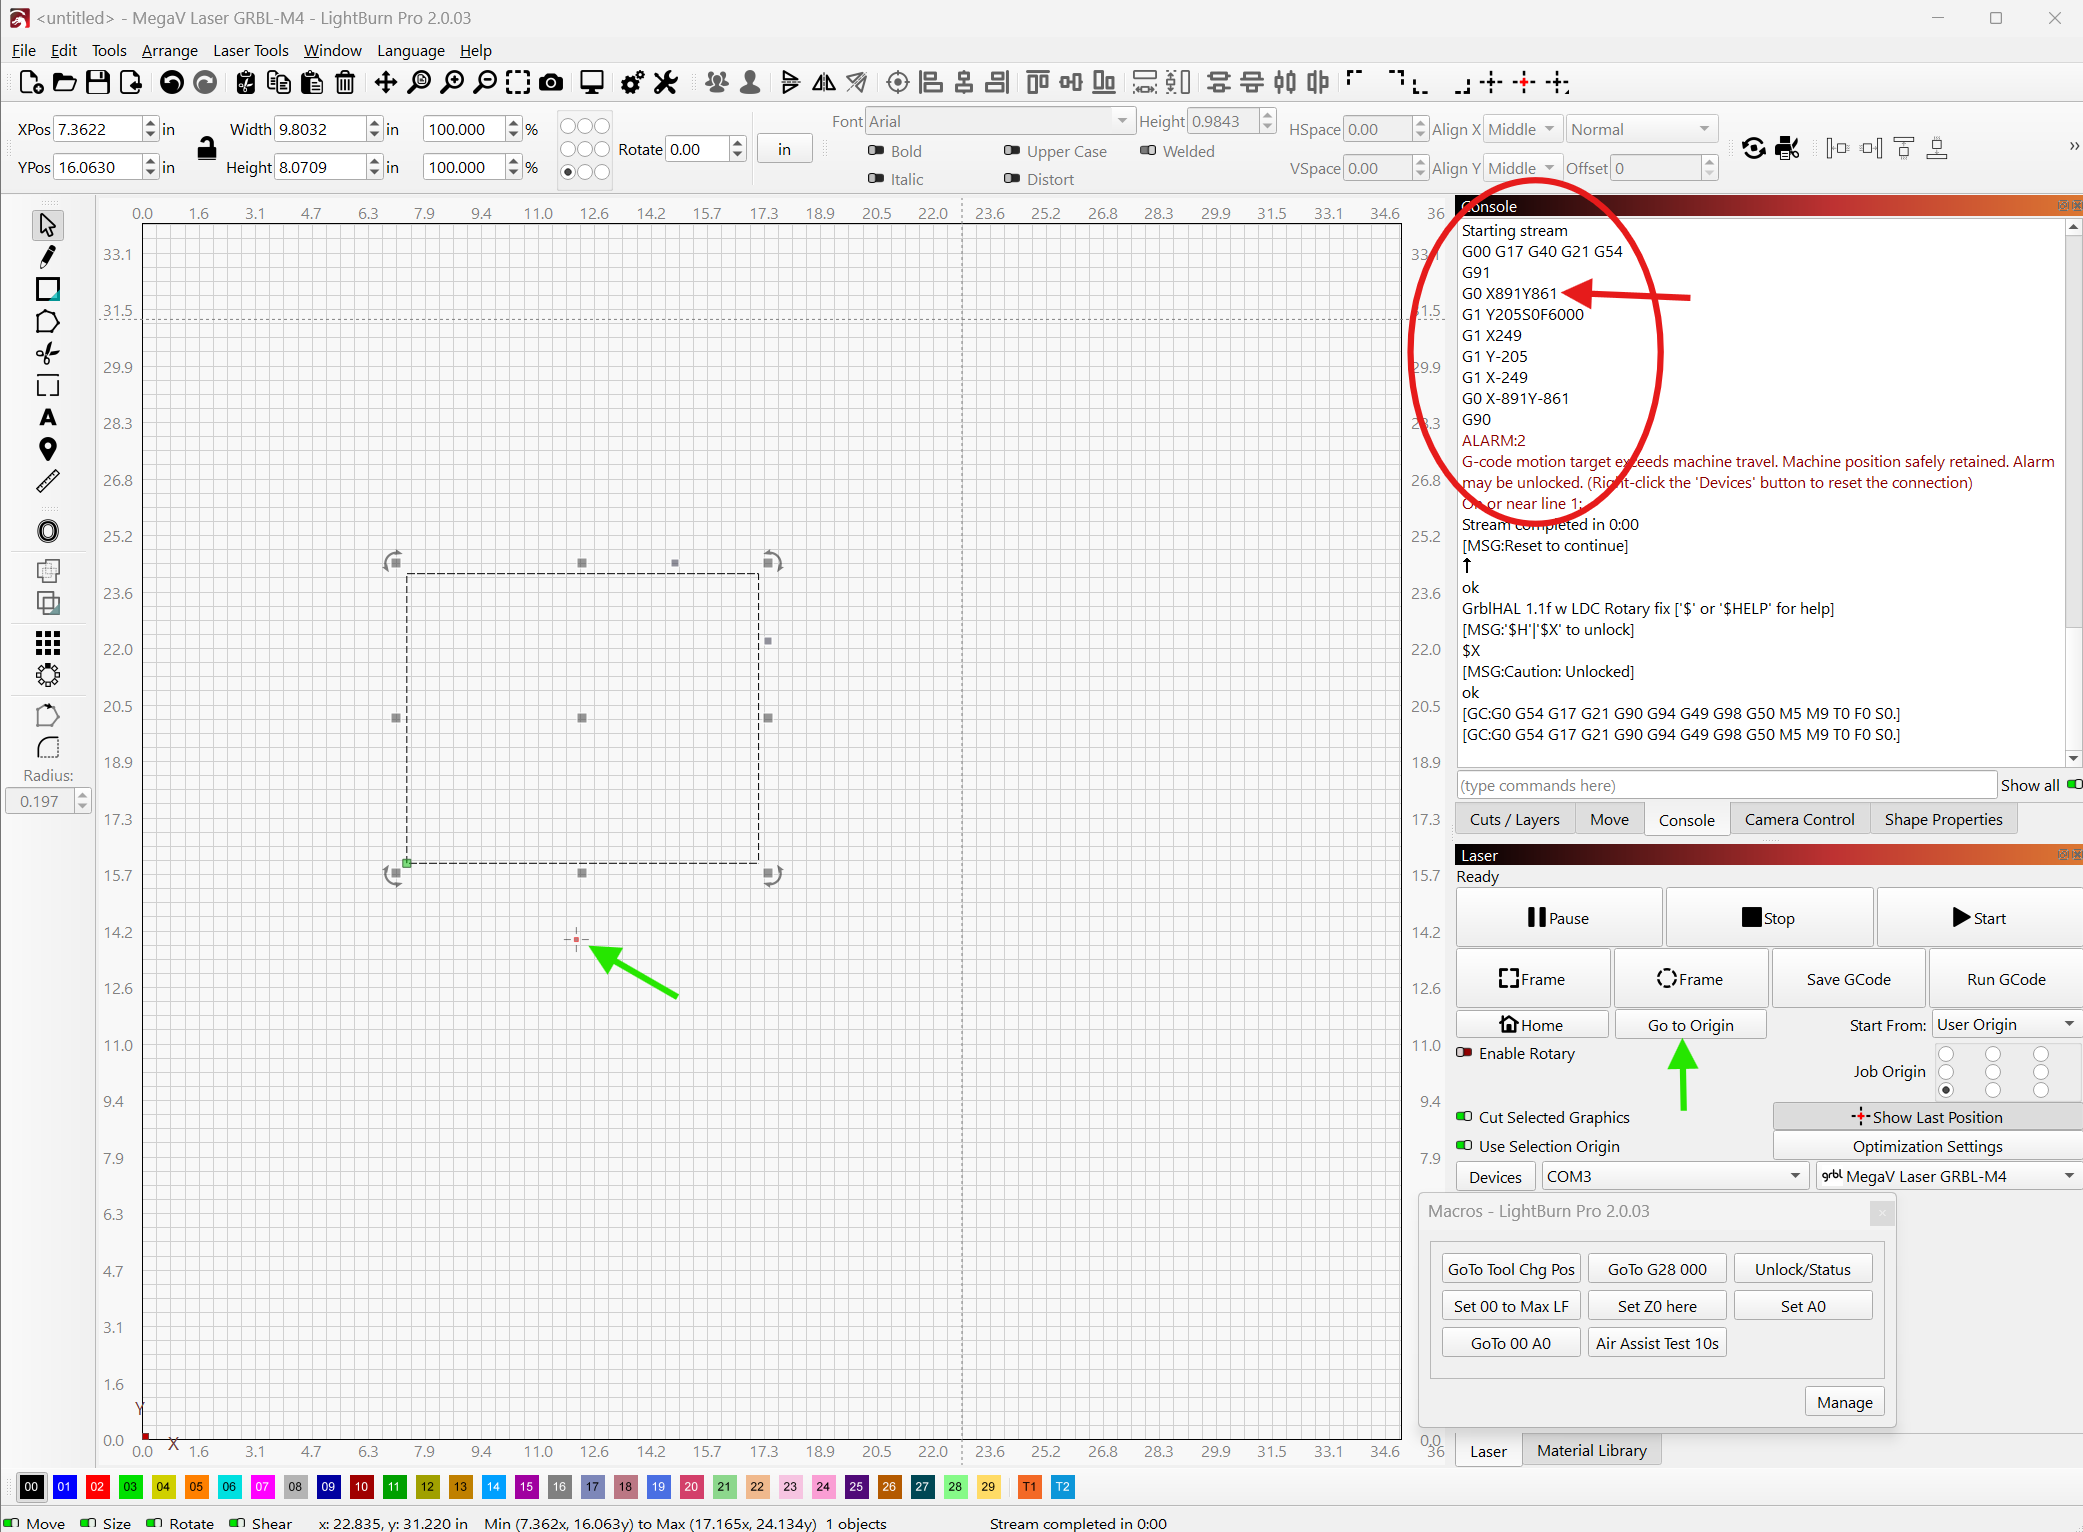Open the Start From dropdown
The image size is (2083, 1532).
[2005, 1025]
